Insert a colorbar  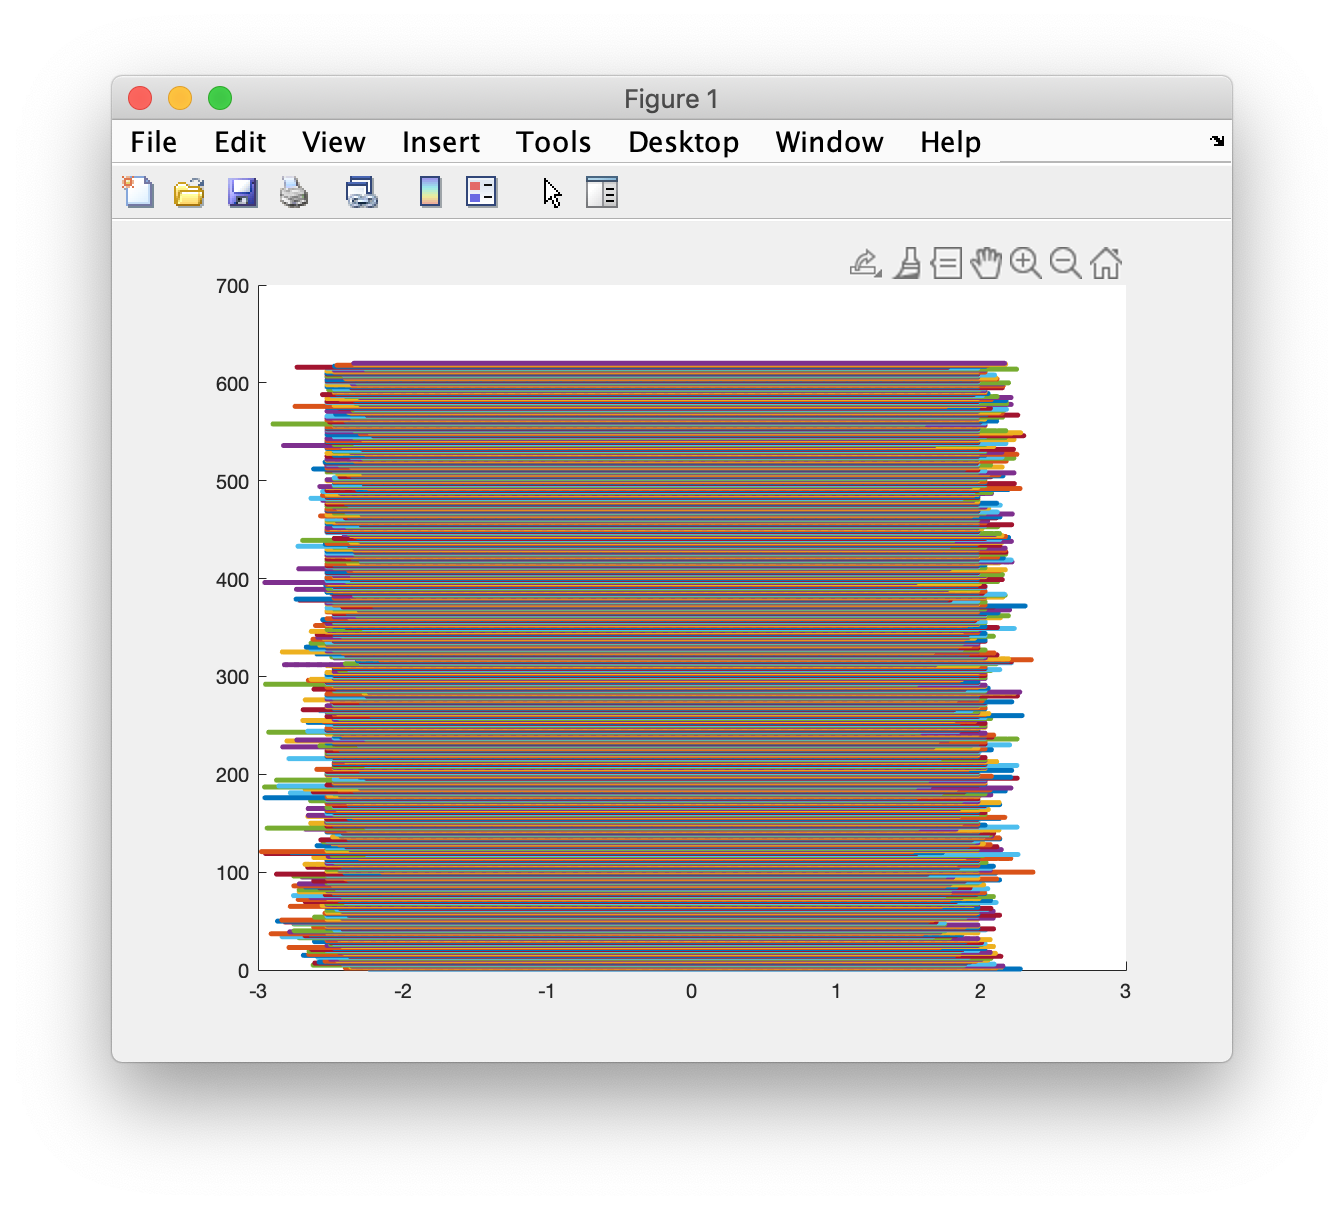[429, 192]
